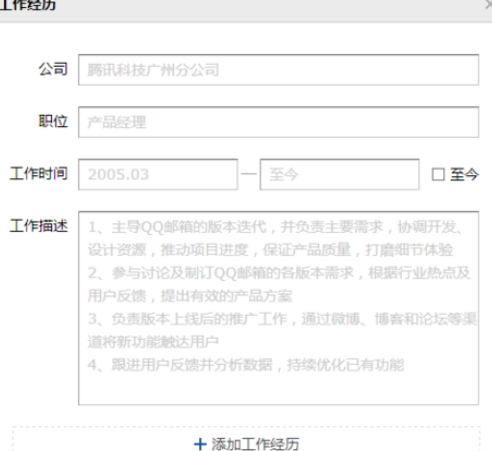
Task: Click the 公司 company name input field
Action: 279,70
